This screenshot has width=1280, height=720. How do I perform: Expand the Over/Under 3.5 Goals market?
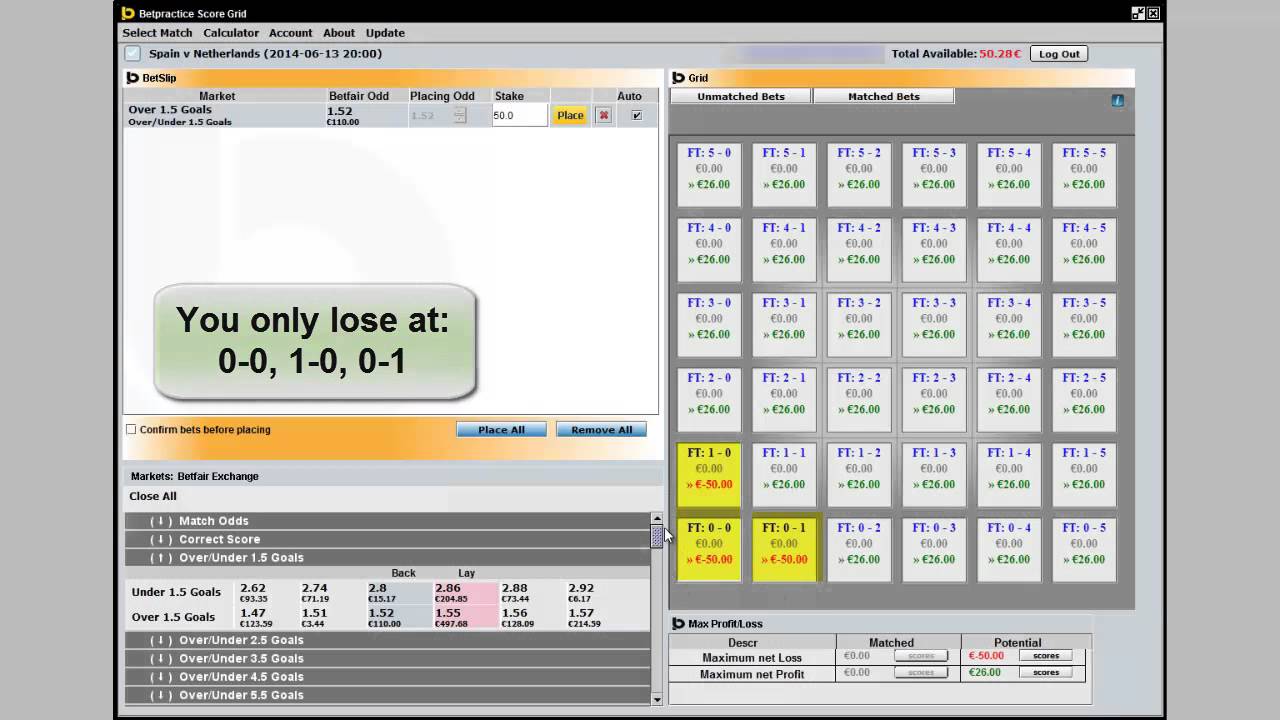point(387,658)
